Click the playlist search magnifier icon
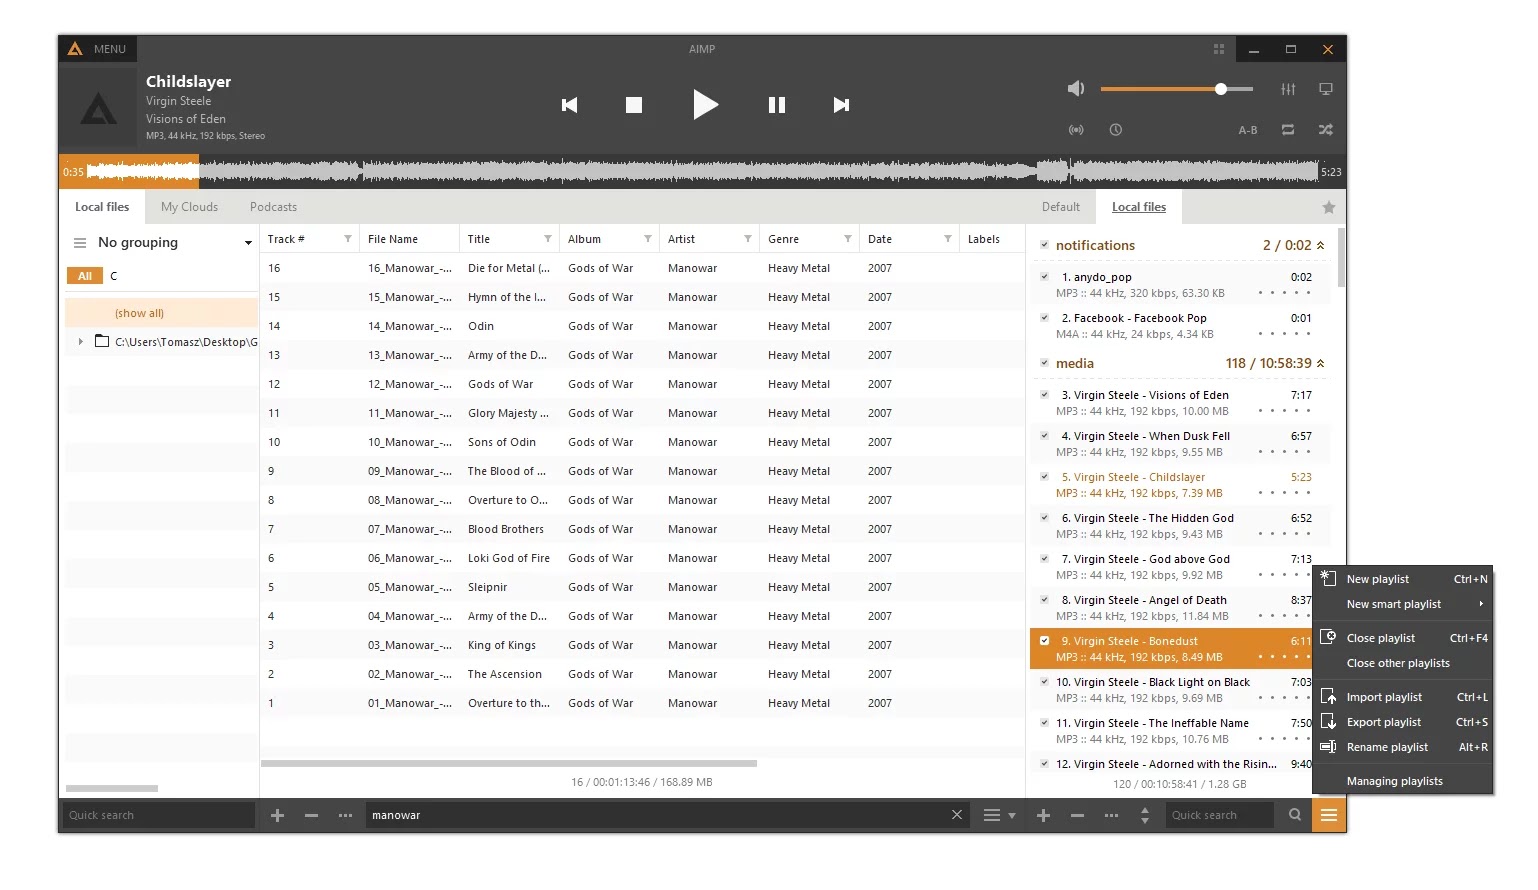The image size is (1538, 890). pos(1295,815)
